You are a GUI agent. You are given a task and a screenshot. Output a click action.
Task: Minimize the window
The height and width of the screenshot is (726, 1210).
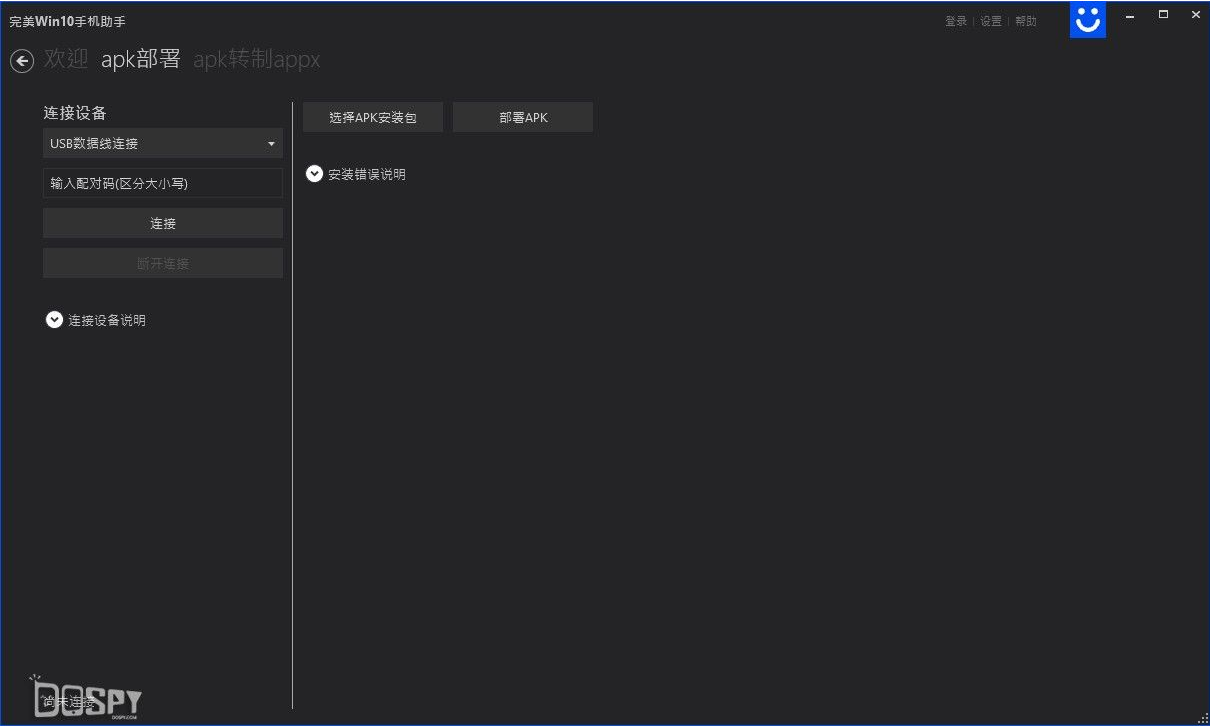pyautogui.click(x=1130, y=15)
